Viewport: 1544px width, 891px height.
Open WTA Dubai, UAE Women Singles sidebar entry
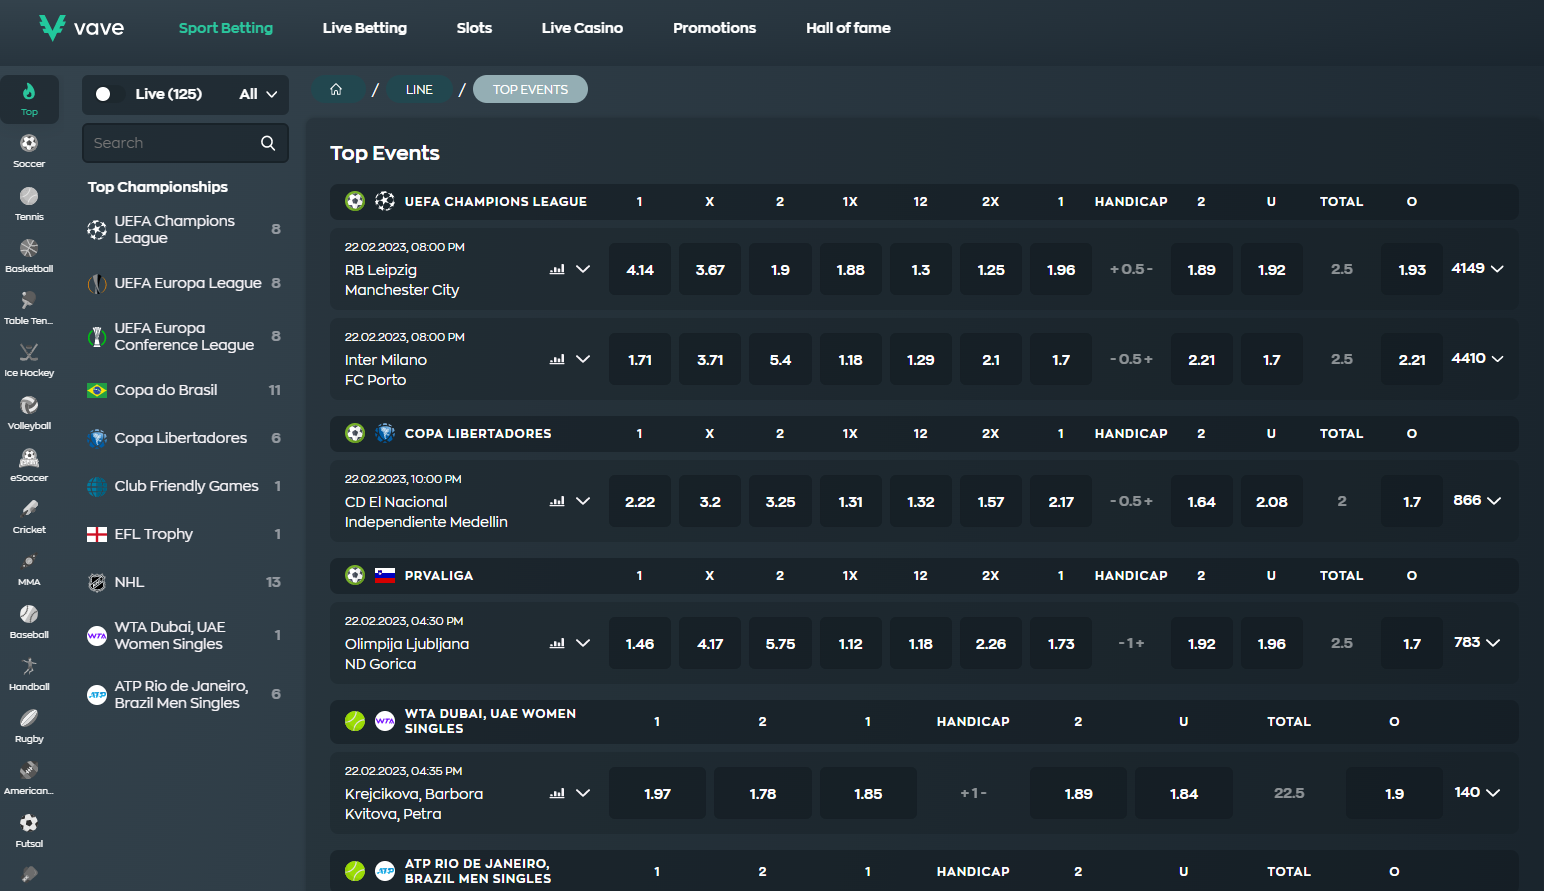184,635
